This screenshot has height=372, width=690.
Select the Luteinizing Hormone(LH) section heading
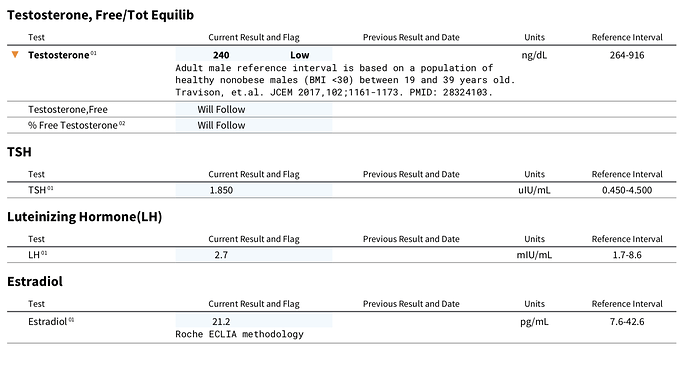(x=84, y=217)
